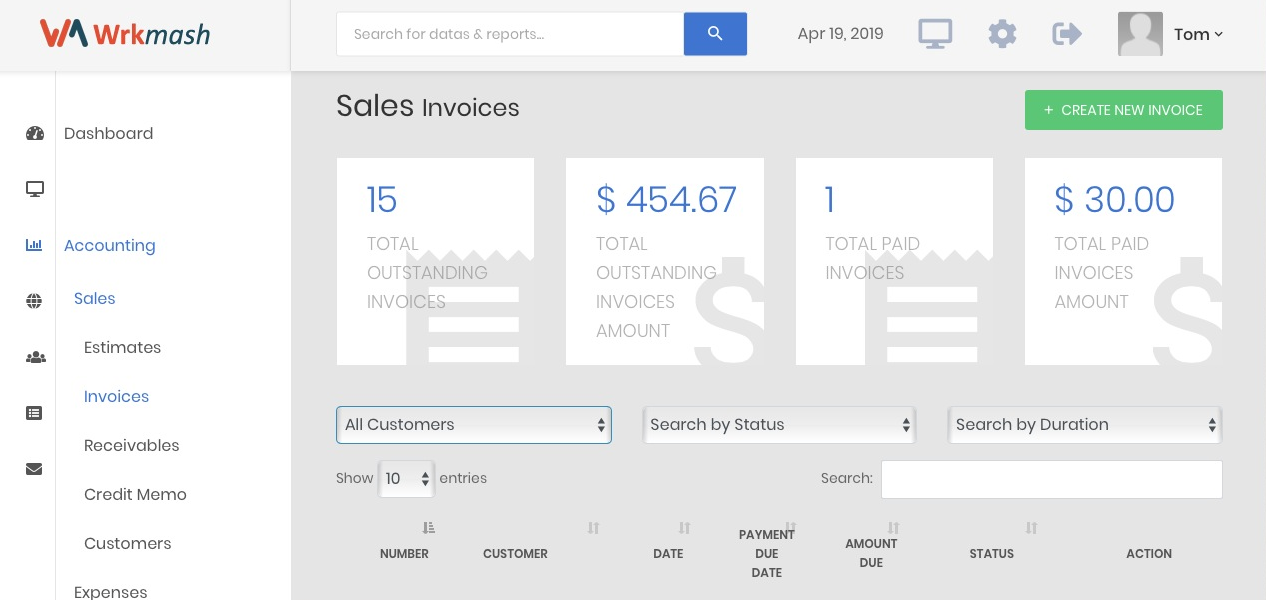
Task: Open the All Customers dropdown
Action: [474, 425]
